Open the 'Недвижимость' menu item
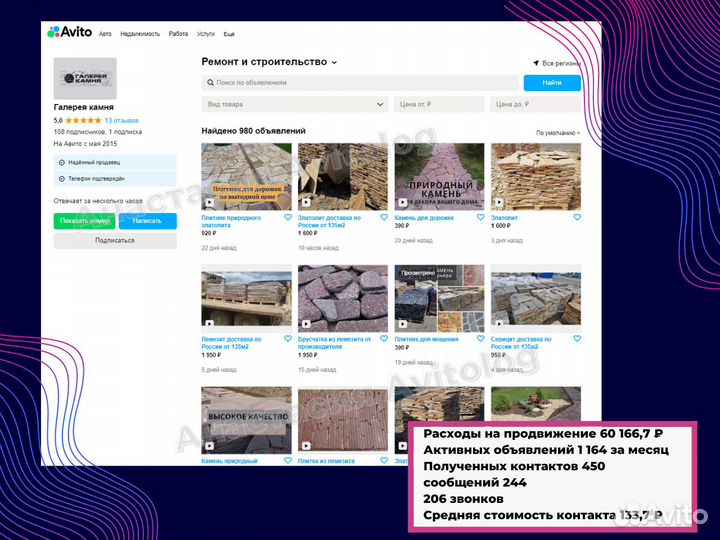Viewport: 720px width, 540px height. coord(140,33)
